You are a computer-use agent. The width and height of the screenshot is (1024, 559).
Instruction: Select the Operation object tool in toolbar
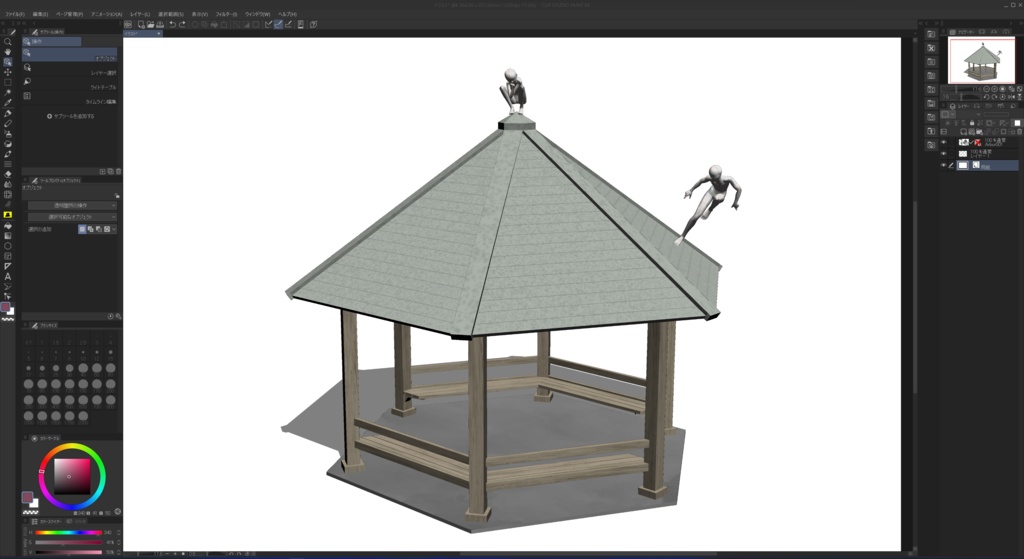[8, 61]
